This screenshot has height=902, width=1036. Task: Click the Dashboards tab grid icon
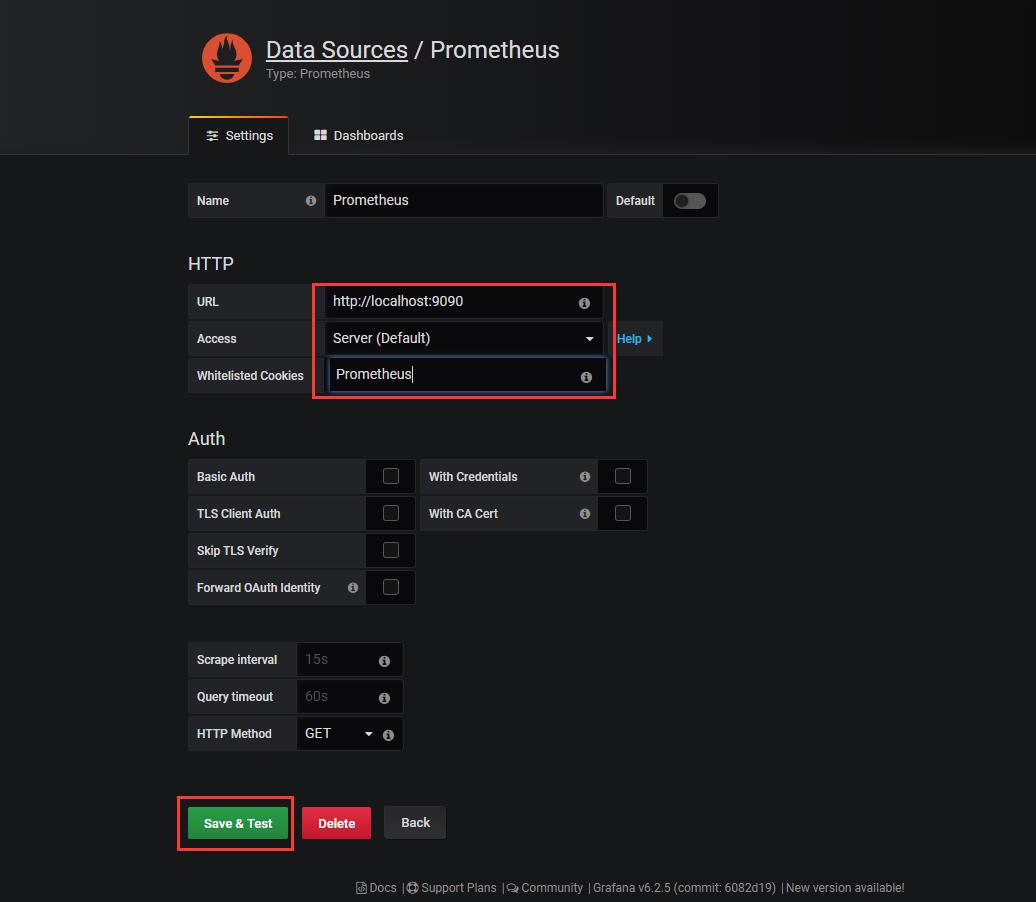coord(320,135)
